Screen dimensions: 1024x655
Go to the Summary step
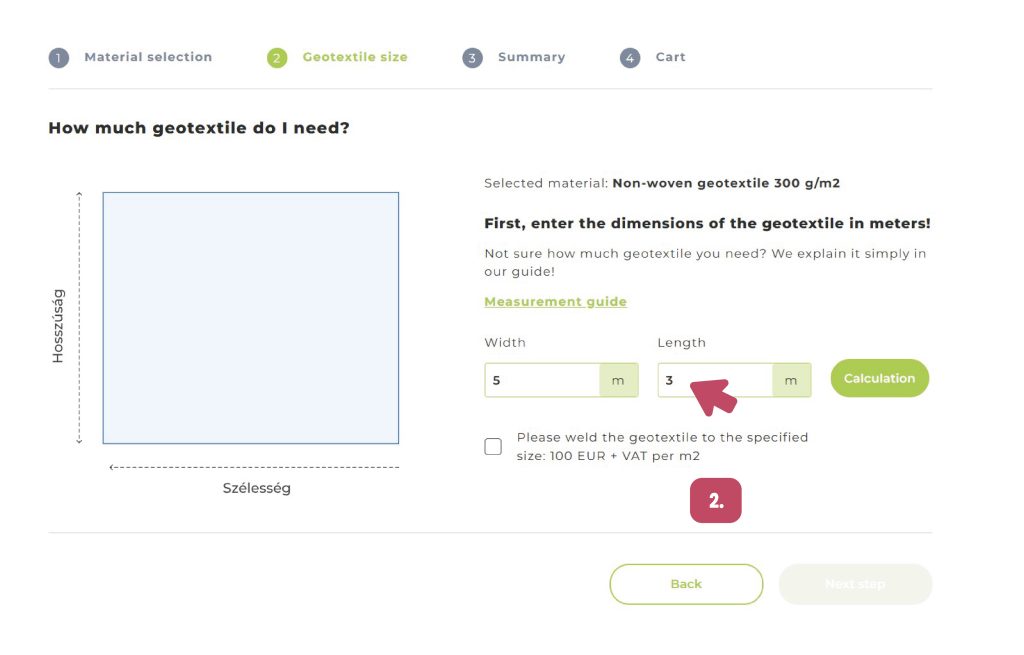coord(531,57)
